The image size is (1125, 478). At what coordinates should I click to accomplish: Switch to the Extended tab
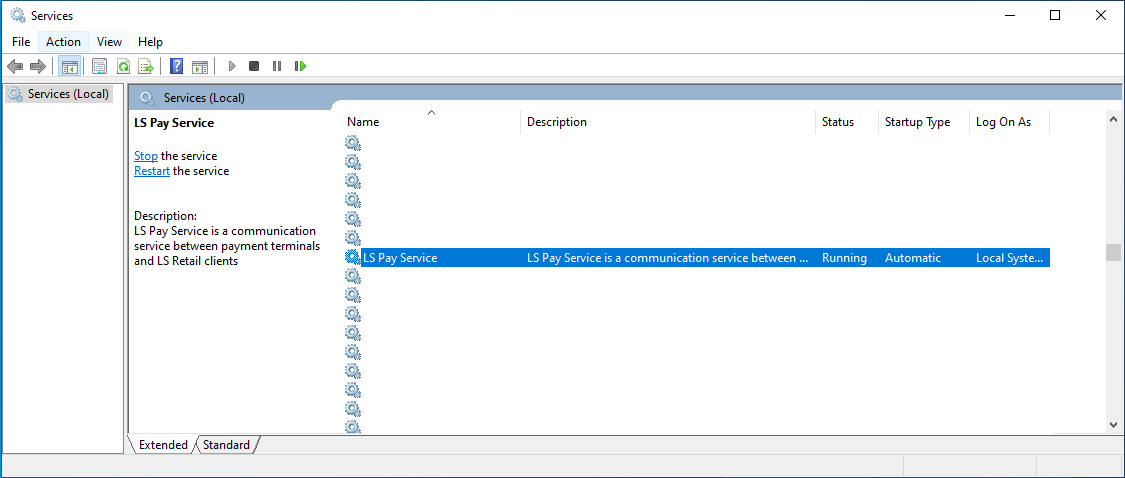(163, 445)
